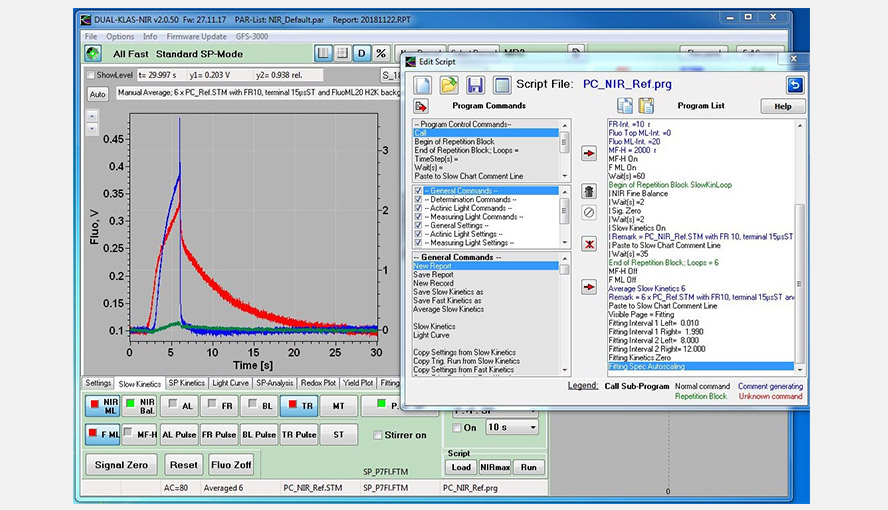This screenshot has height=510, width=888.
Task: Click the down arrow stepper beside the chart
Action: tap(92, 129)
